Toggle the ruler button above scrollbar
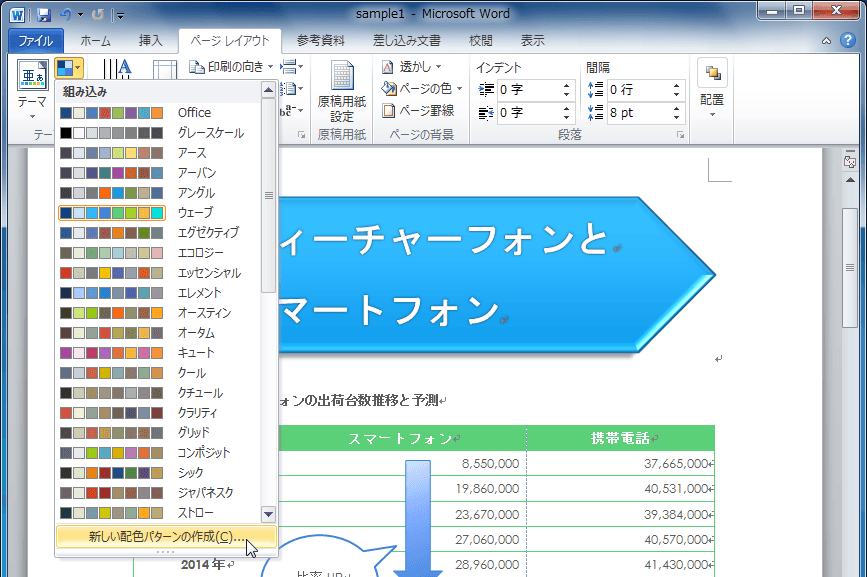The image size is (867, 577). [850, 161]
